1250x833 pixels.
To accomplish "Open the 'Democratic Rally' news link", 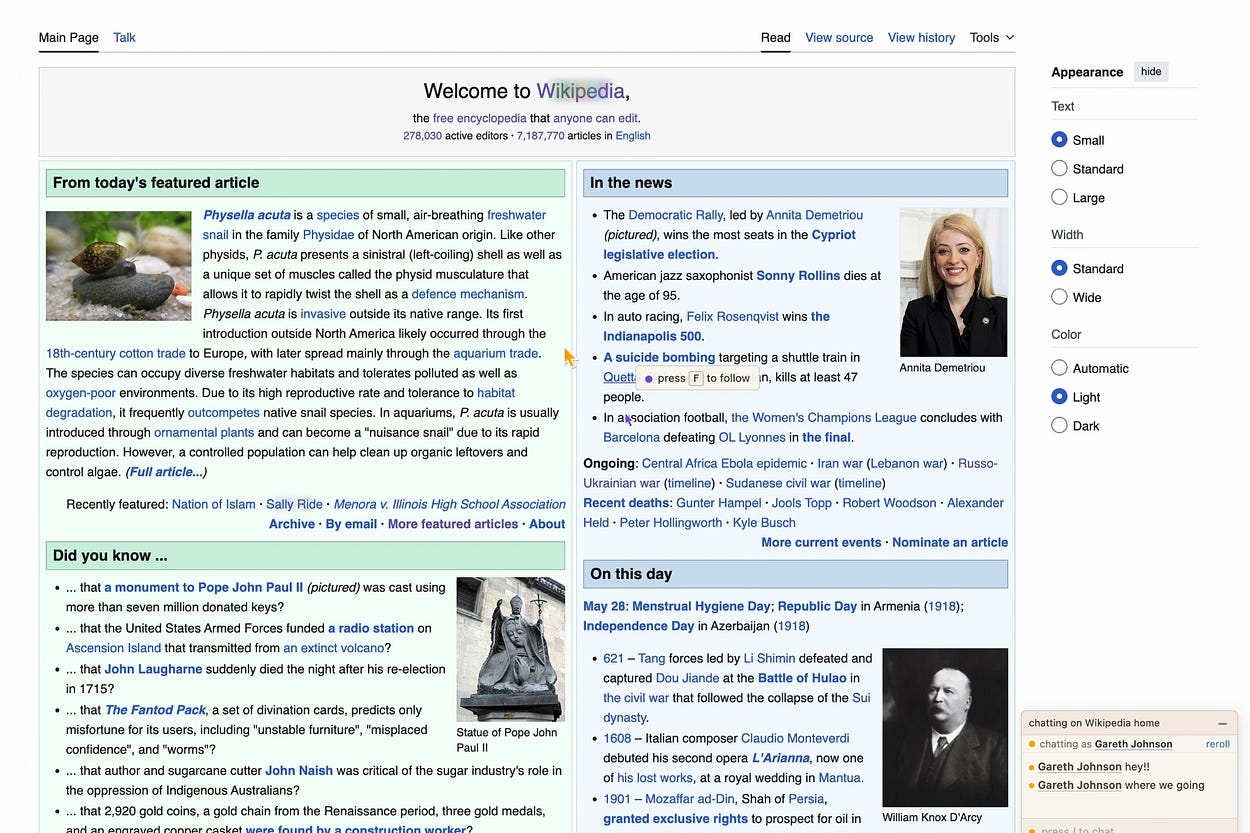I will tap(676, 215).
